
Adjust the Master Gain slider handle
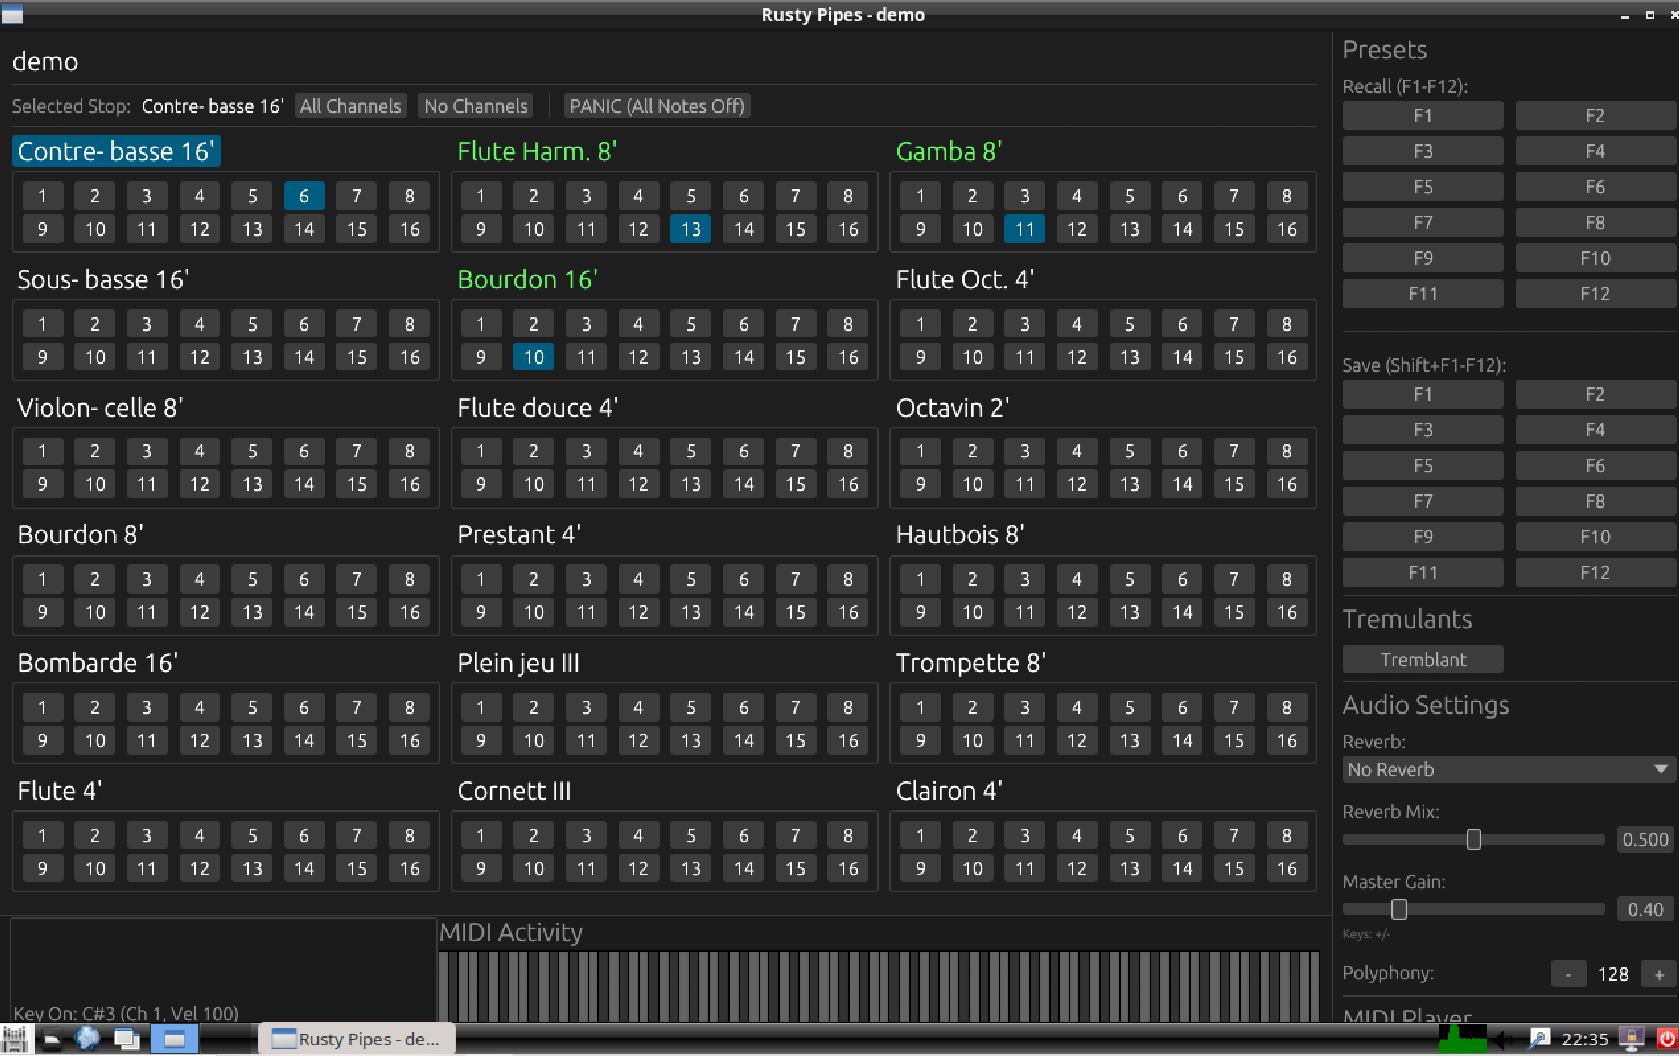pos(1399,909)
